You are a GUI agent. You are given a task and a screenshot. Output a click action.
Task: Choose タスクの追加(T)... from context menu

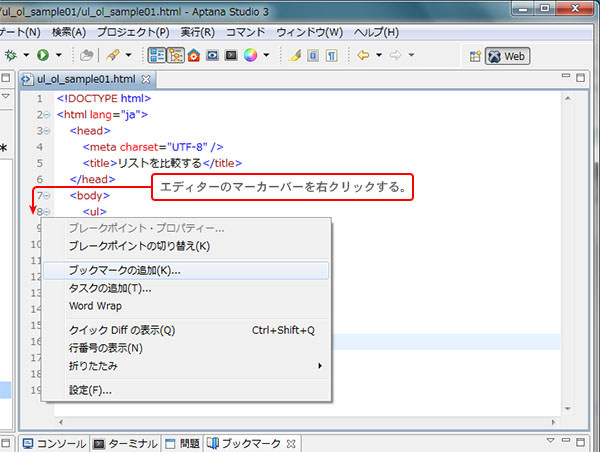[186, 288]
